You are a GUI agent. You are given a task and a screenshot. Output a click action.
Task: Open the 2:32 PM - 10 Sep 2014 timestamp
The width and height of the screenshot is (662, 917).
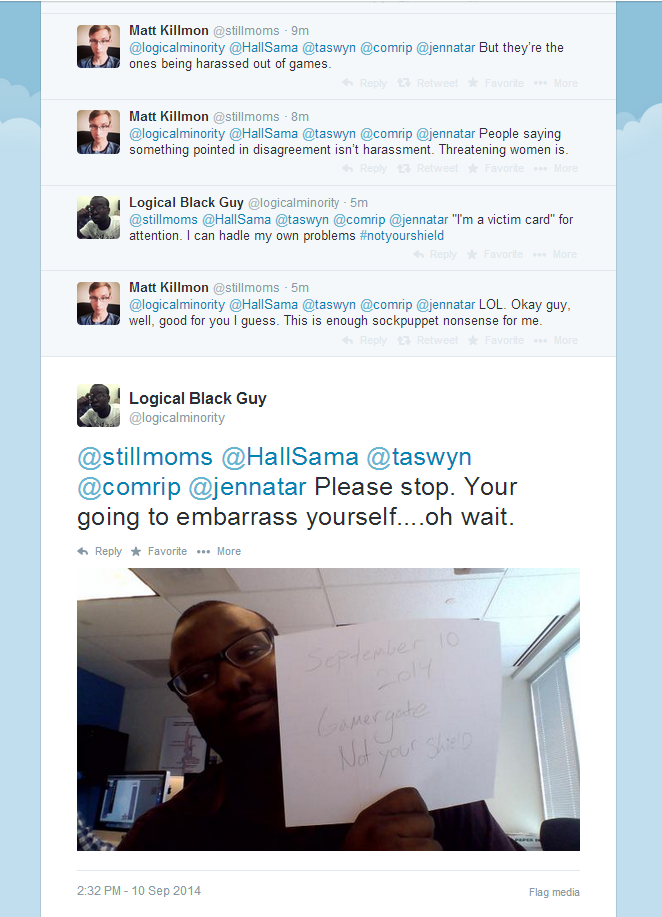point(139,891)
